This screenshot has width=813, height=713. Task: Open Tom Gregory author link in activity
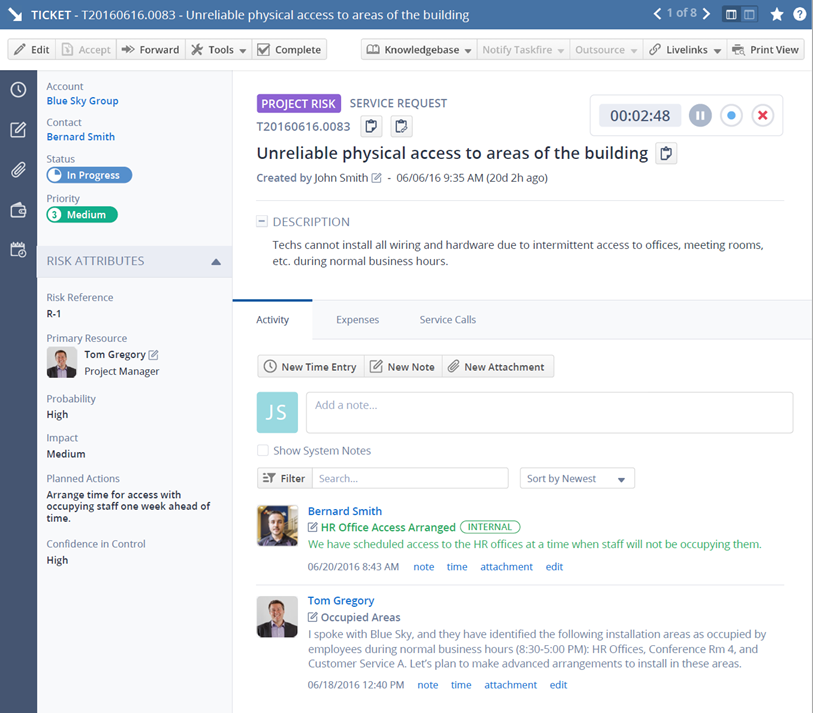tap(341, 601)
